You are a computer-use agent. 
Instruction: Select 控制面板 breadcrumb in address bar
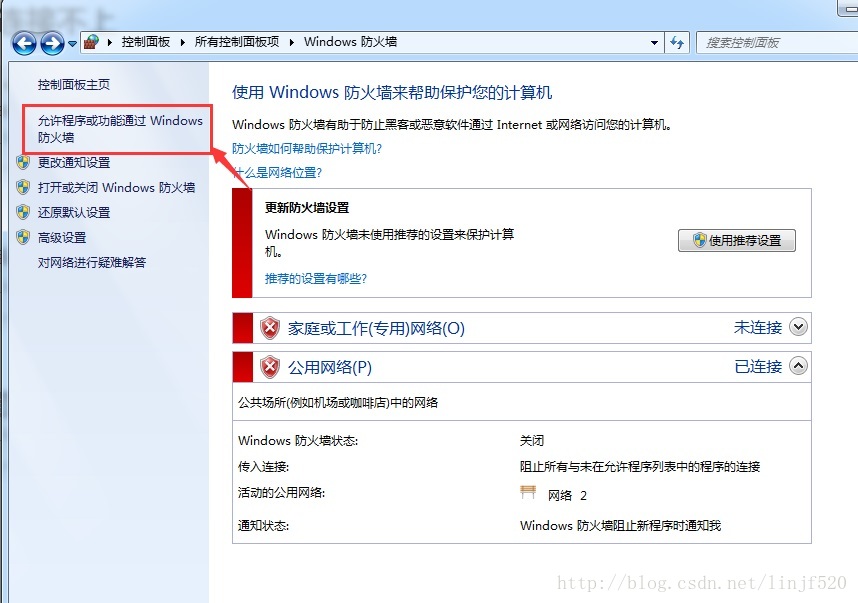(146, 42)
